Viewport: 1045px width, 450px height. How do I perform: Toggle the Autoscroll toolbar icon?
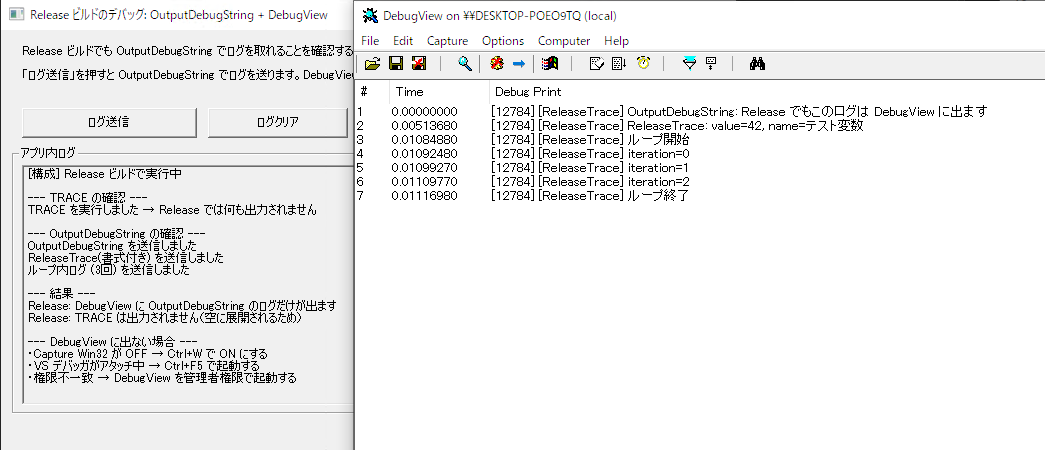point(620,64)
